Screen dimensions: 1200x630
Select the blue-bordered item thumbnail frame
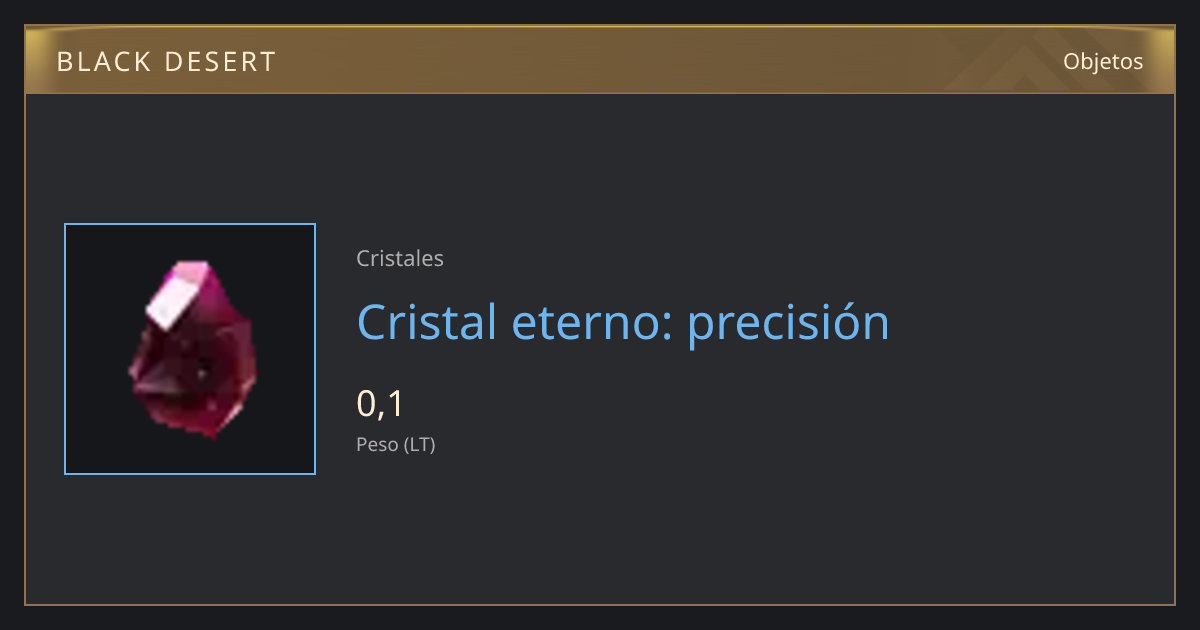pos(190,349)
